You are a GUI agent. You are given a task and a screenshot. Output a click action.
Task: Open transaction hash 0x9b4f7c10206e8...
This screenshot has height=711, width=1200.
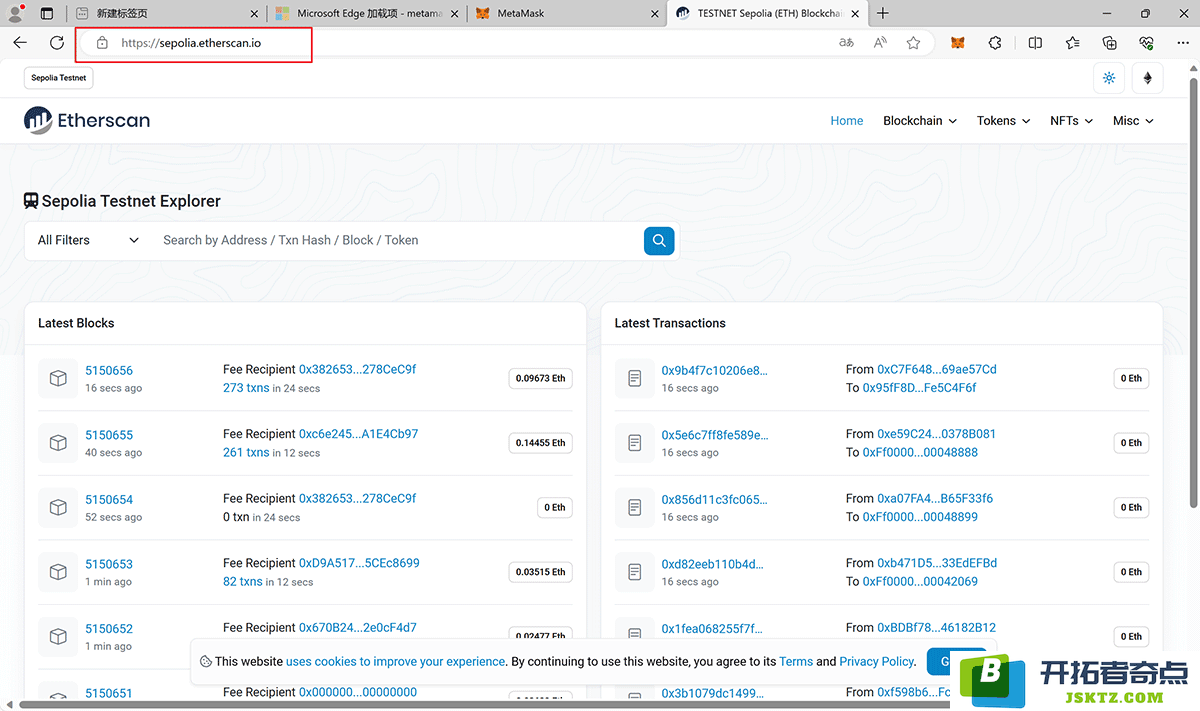pos(715,370)
